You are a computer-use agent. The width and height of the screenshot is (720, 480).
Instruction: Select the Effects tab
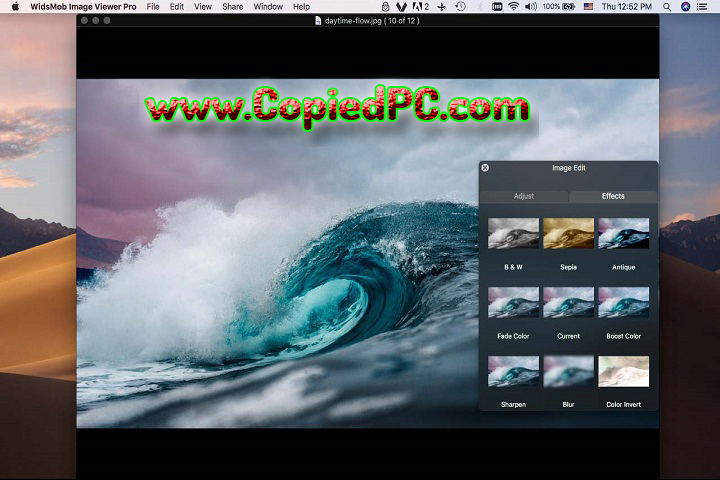pyautogui.click(x=613, y=196)
